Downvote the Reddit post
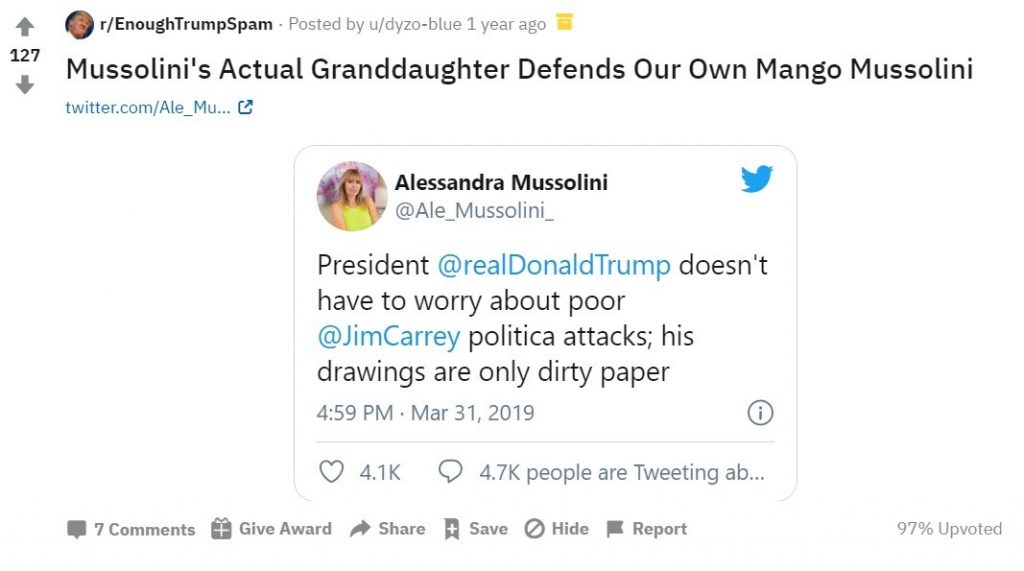This screenshot has height=571, width=1024. click(x=25, y=85)
